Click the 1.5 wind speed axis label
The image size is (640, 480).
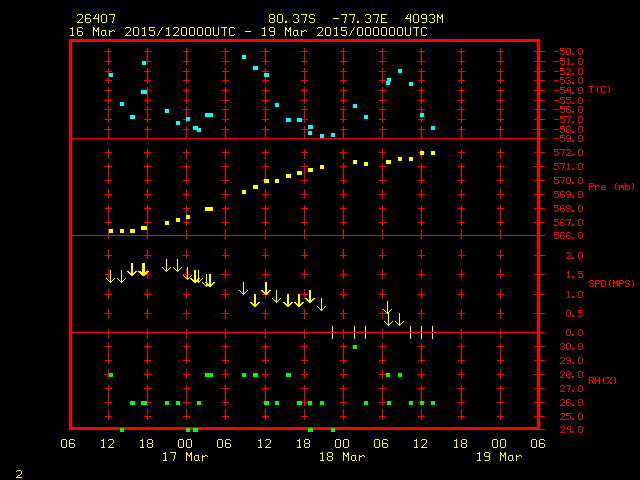pos(575,275)
